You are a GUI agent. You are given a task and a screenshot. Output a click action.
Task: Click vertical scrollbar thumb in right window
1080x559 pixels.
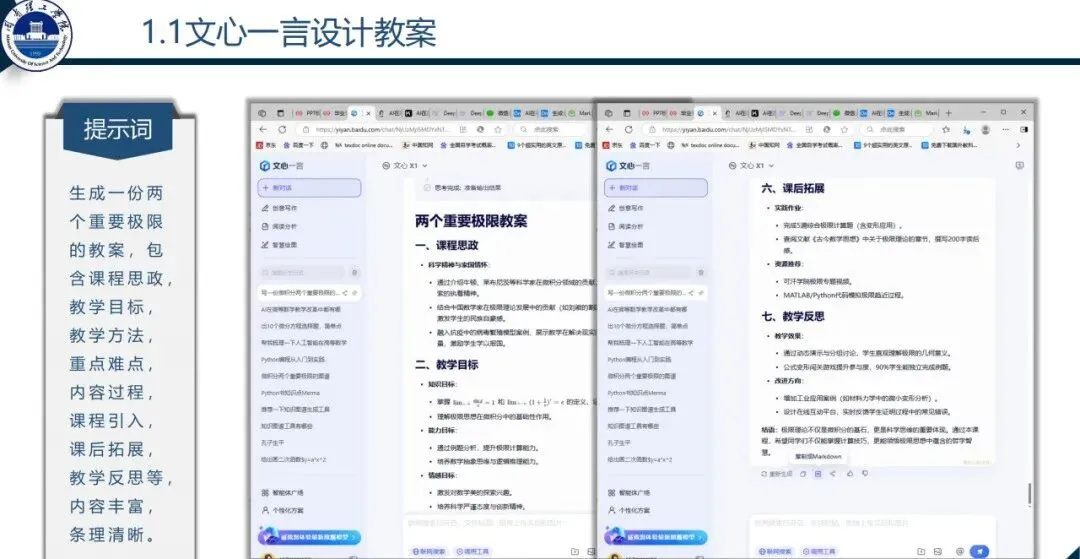[x=1030, y=493]
